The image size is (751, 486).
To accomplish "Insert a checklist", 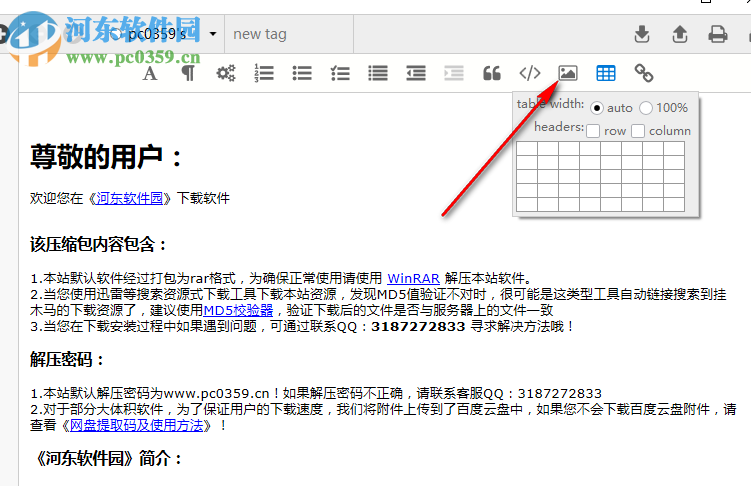I will pyautogui.click(x=340, y=73).
